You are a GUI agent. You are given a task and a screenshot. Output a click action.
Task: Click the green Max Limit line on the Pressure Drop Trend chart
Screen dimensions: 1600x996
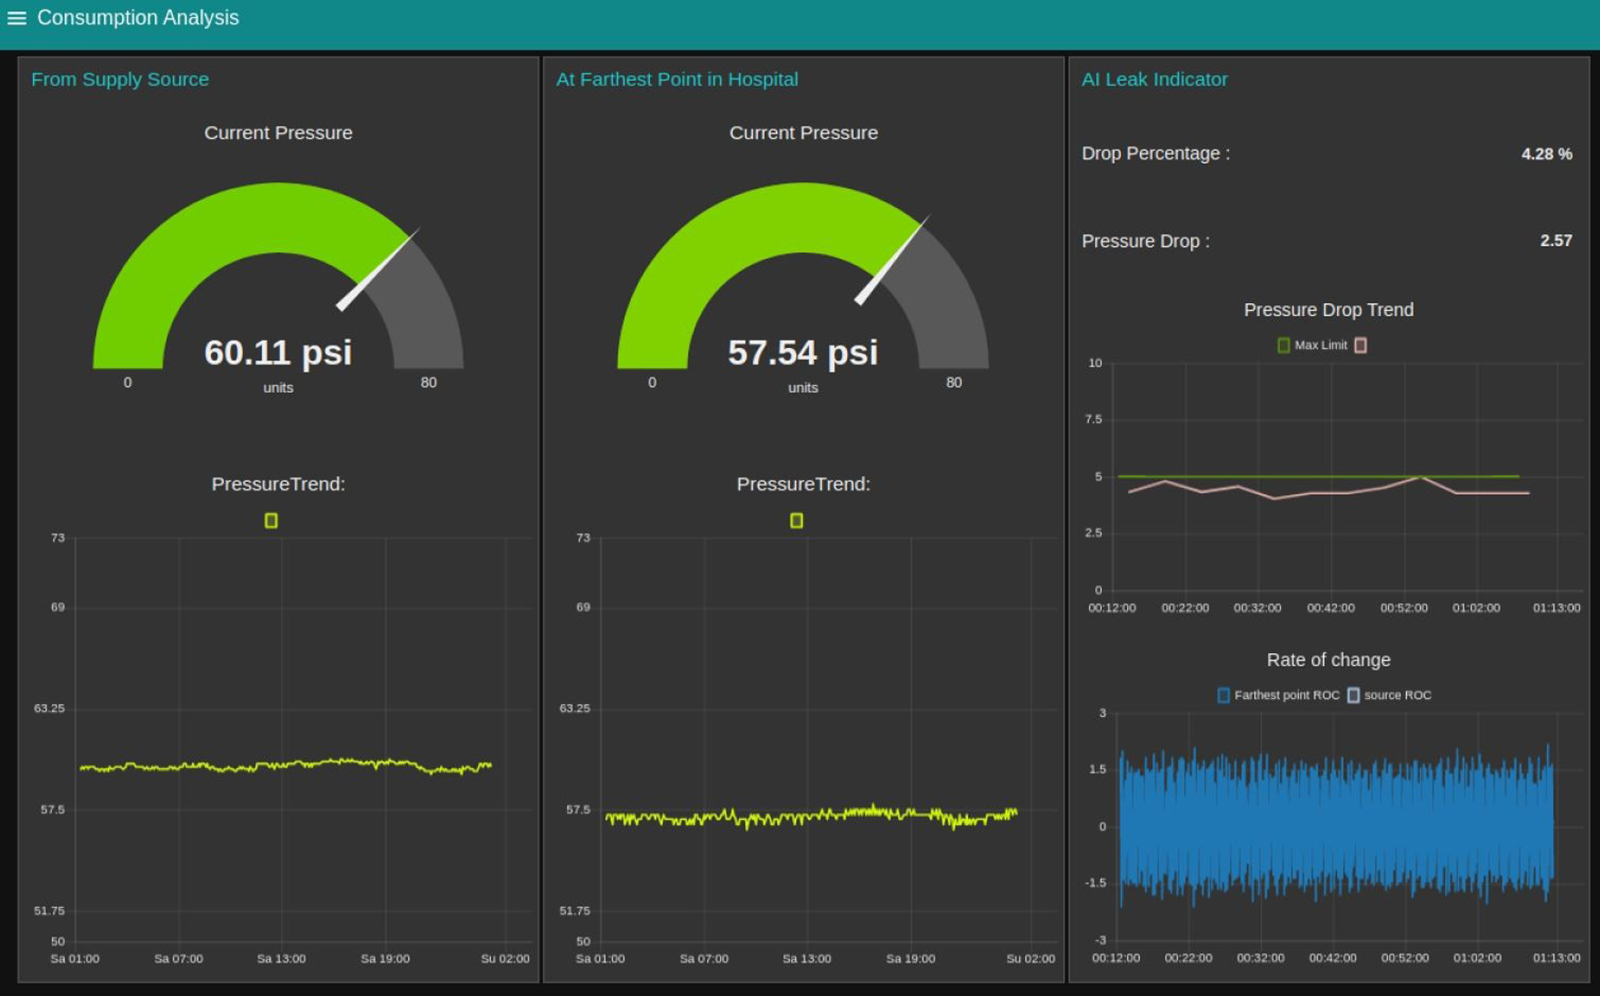pos(1300,476)
